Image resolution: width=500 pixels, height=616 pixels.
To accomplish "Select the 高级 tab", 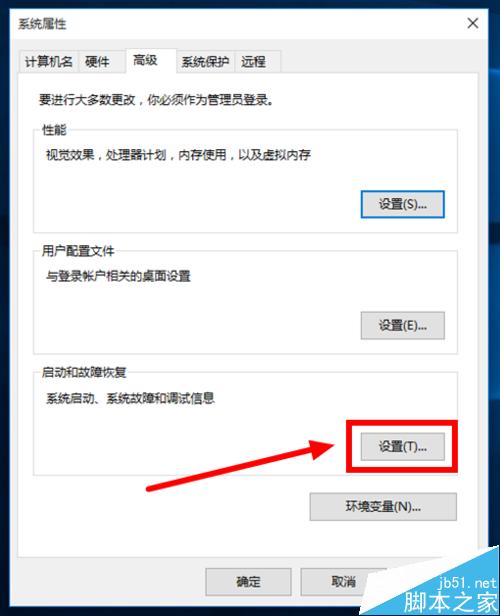I will coord(151,60).
